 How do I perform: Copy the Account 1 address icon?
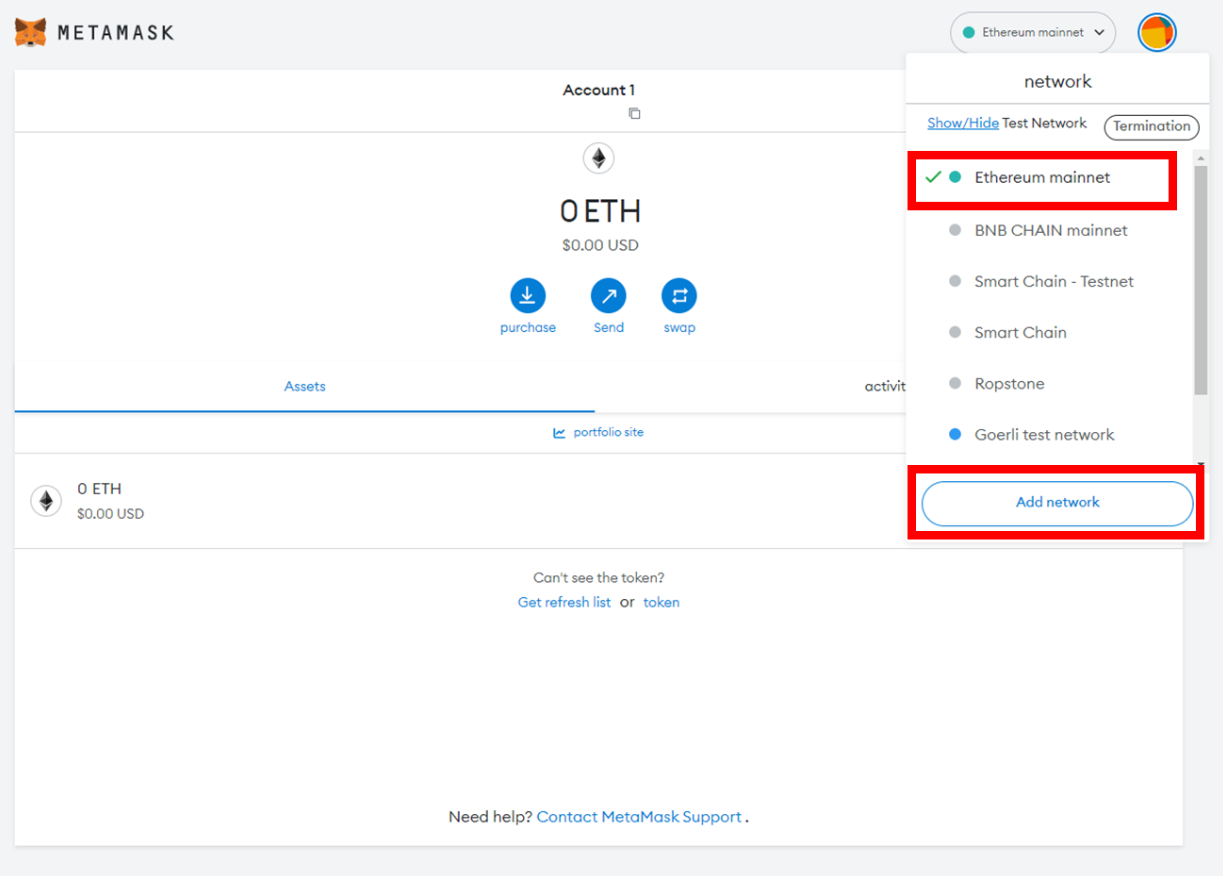634,113
